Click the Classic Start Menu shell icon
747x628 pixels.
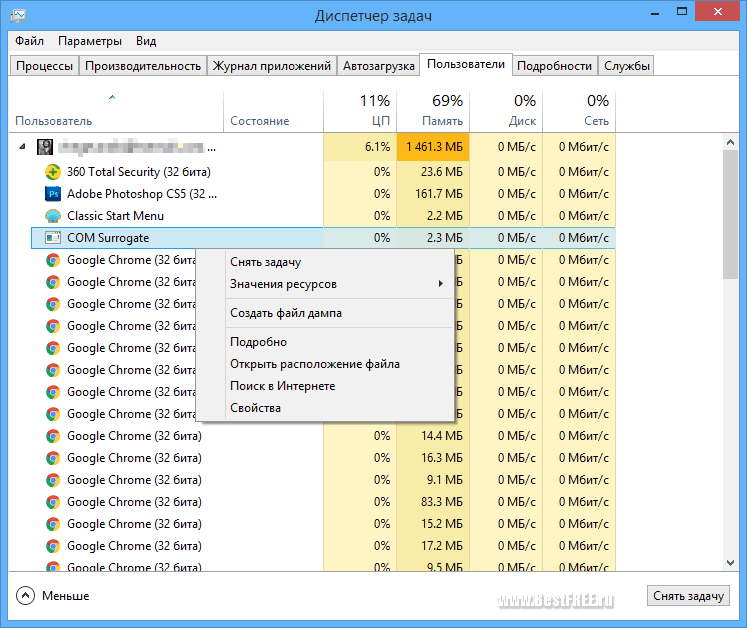coord(52,216)
